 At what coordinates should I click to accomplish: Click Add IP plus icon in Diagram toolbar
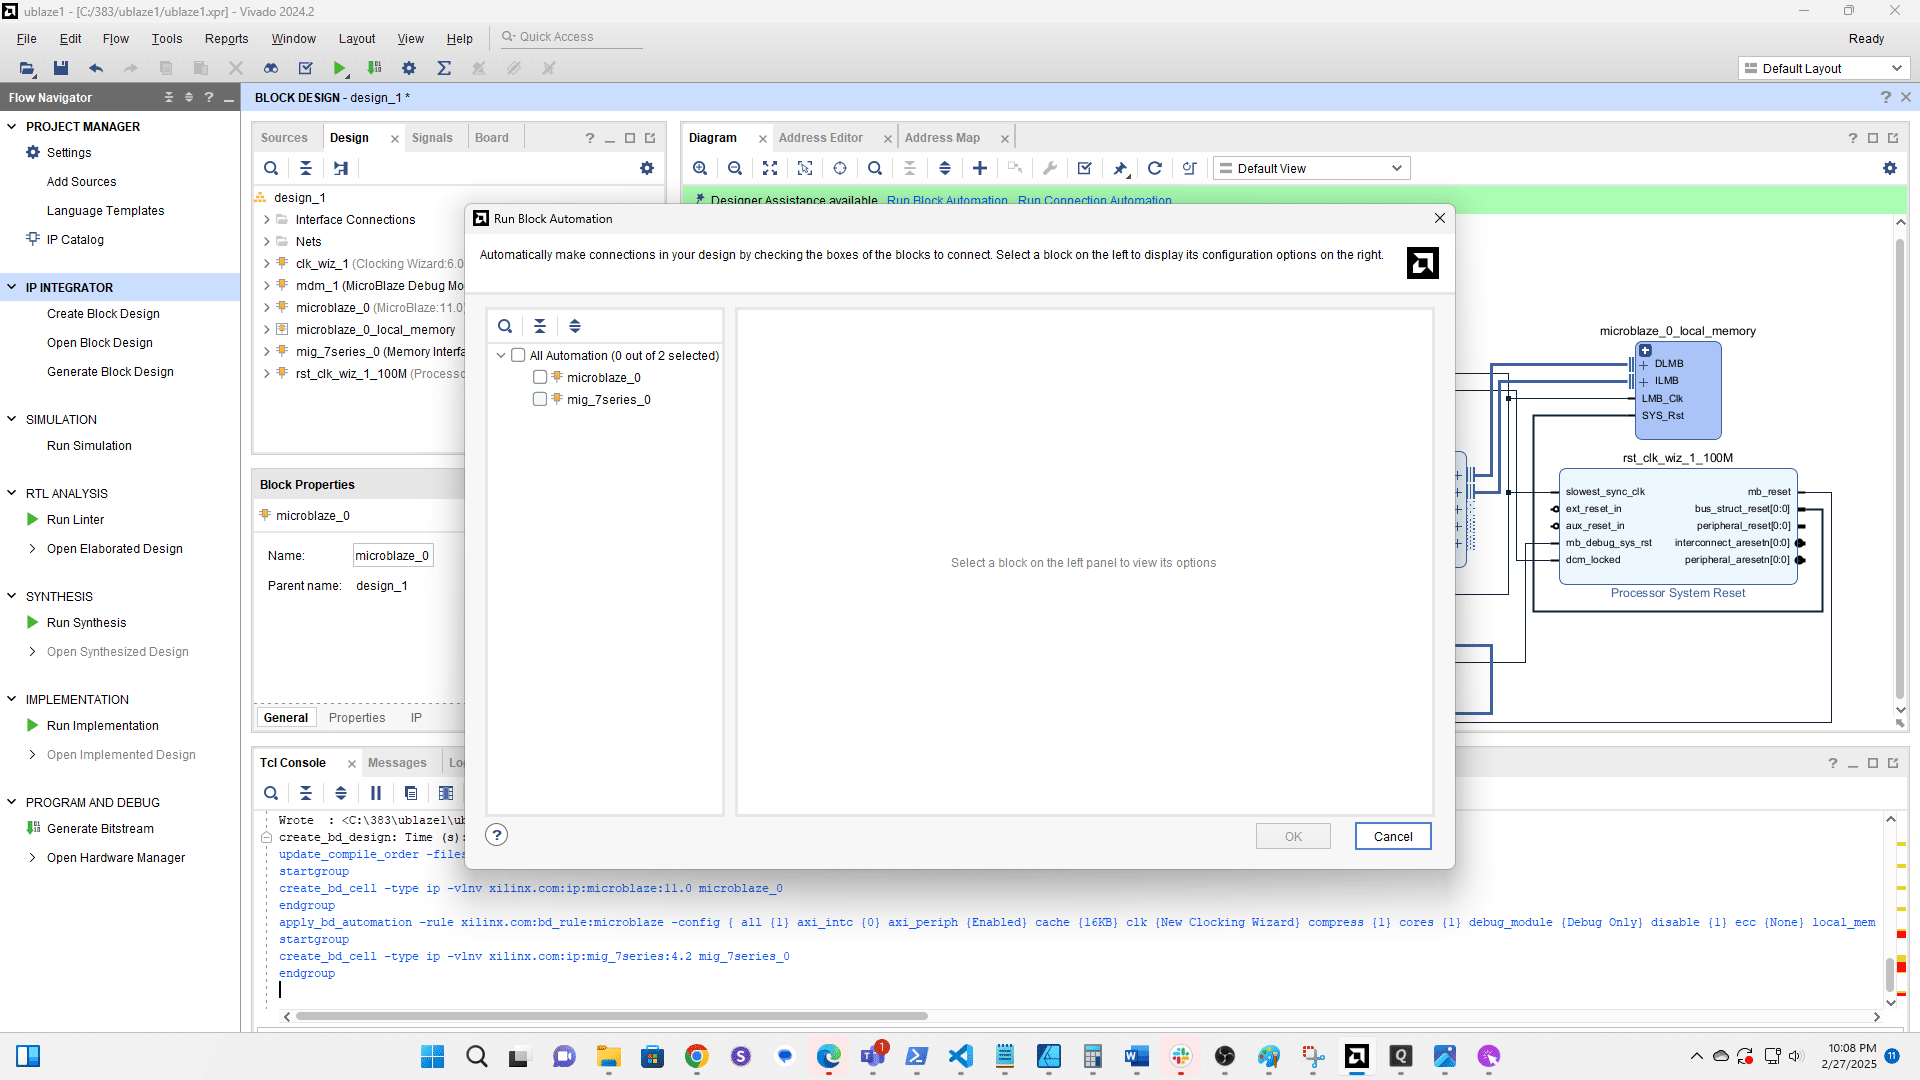[x=980, y=168]
